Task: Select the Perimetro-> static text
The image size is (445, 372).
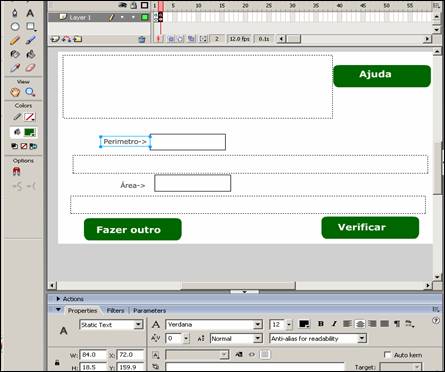Action: [125, 142]
